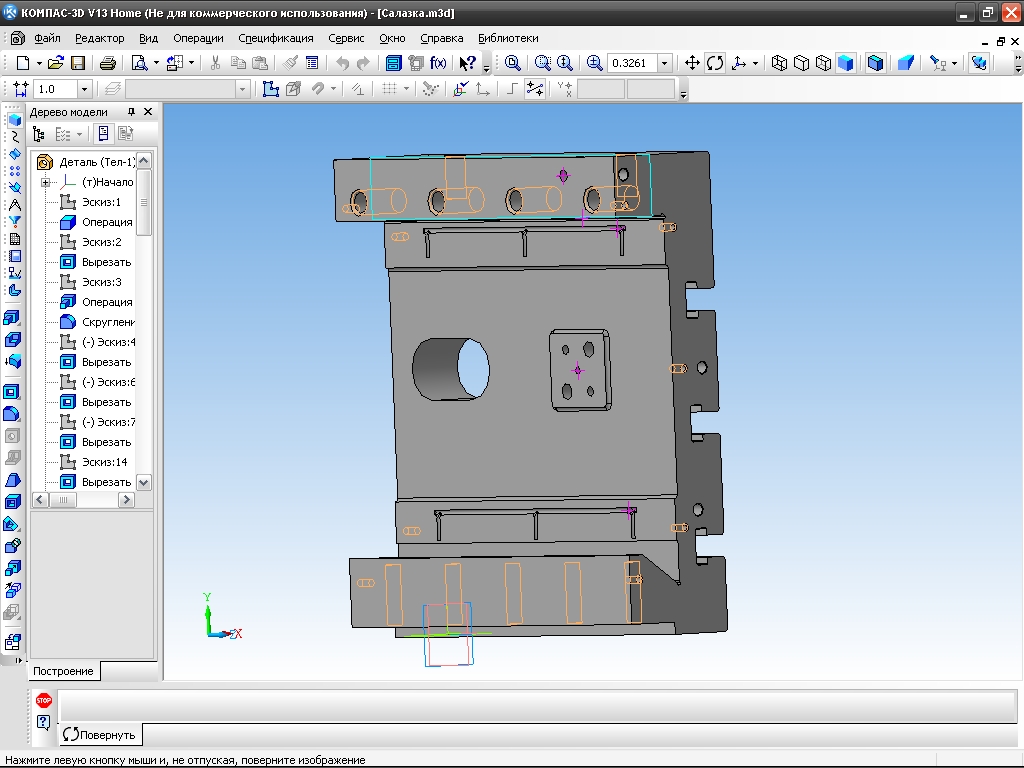Open the Библиотеки menu
Viewport: 1024px width, 768px height.
[508, 38]
